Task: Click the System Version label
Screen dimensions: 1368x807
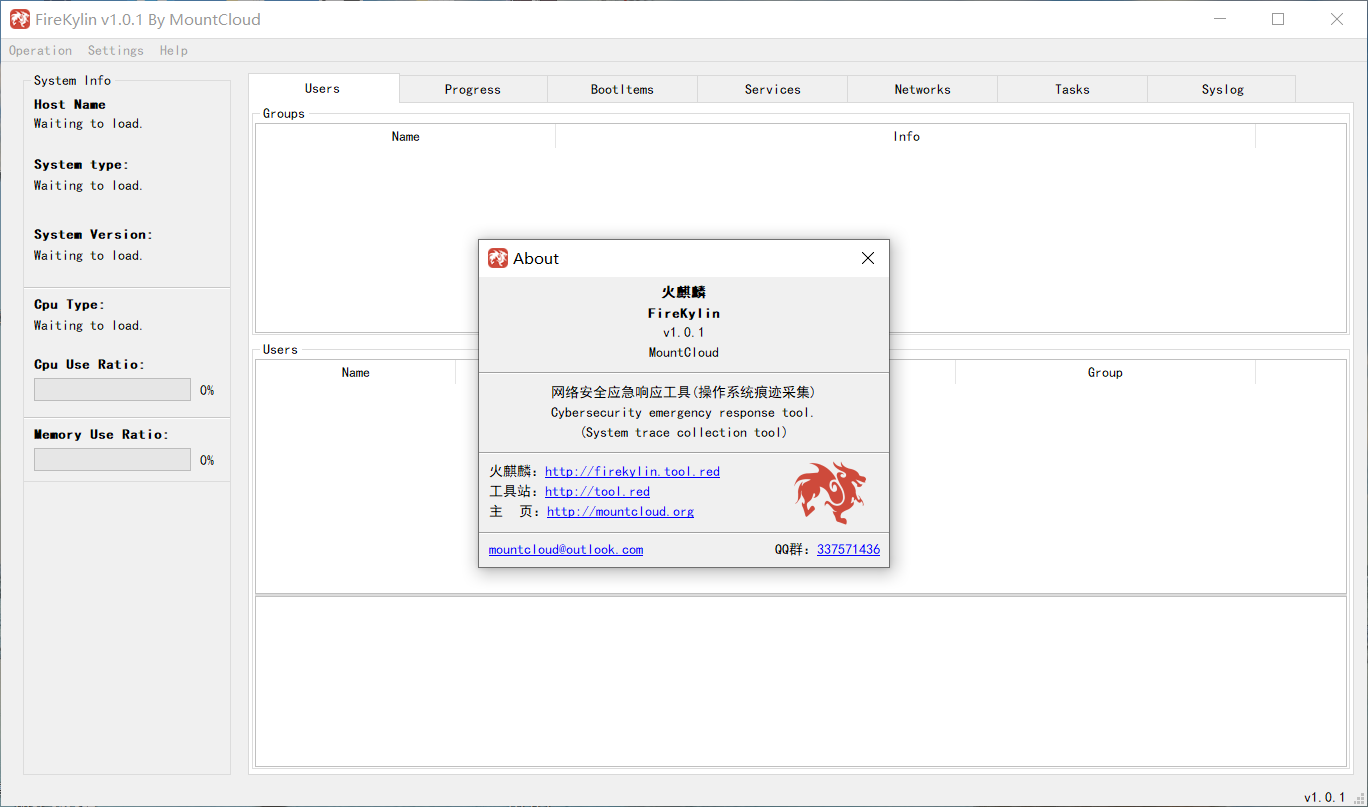Action: tap(93, 234)
